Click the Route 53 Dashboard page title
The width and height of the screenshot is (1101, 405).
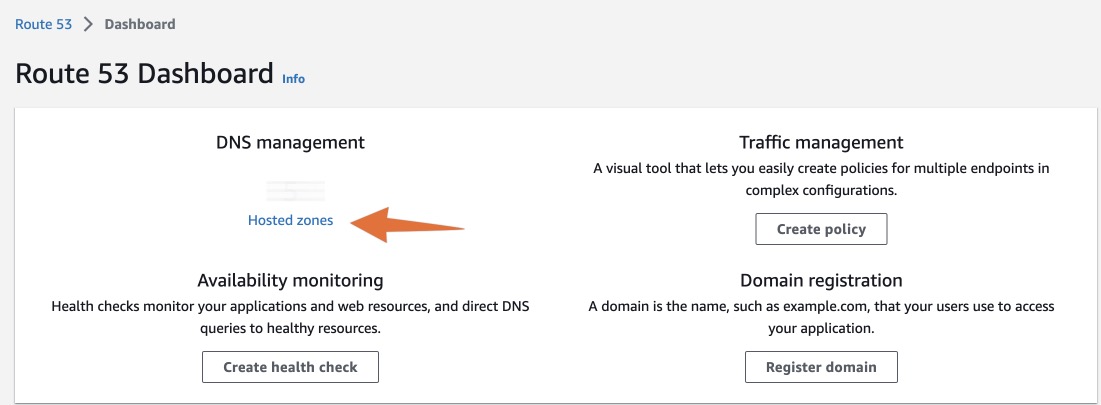[144, 74]
